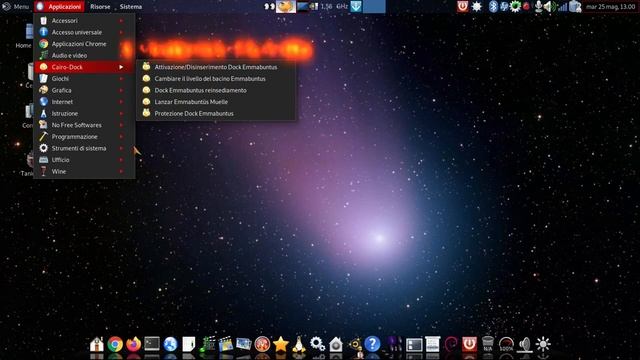The height and width of the screenshot is (360, 640).
Task: Choose Dock Emmabuntus reinsediamento
Action: point(216,90)
